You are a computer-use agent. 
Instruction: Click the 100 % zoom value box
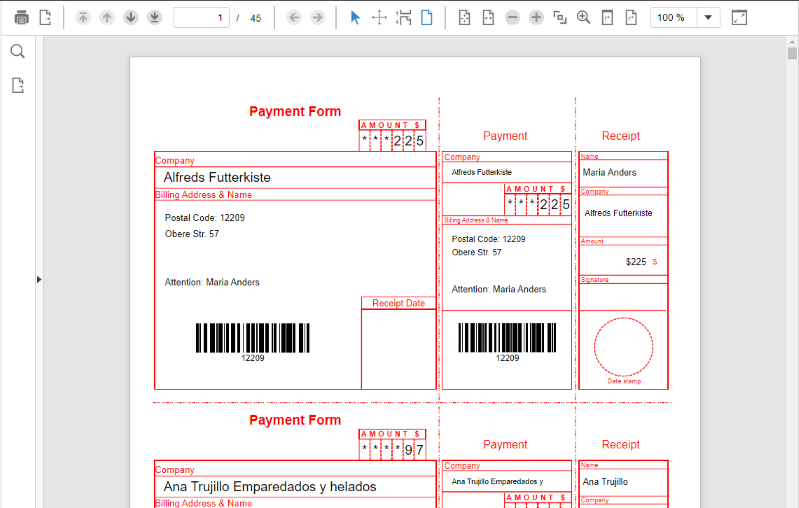click(672, 18)
